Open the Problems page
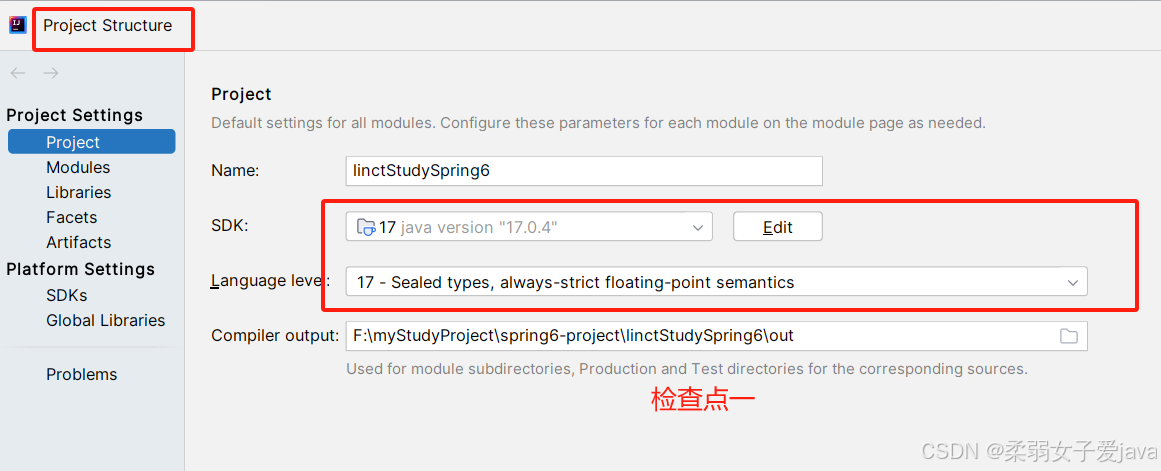The height and width of the screenshot is (471, 1161). click(81, 375)
